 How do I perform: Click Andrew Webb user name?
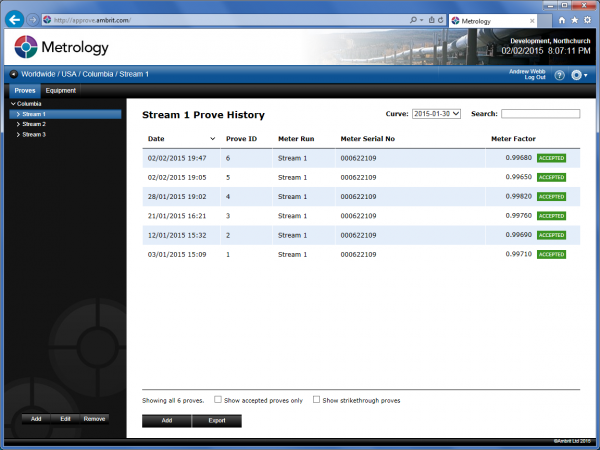[527, 72]
